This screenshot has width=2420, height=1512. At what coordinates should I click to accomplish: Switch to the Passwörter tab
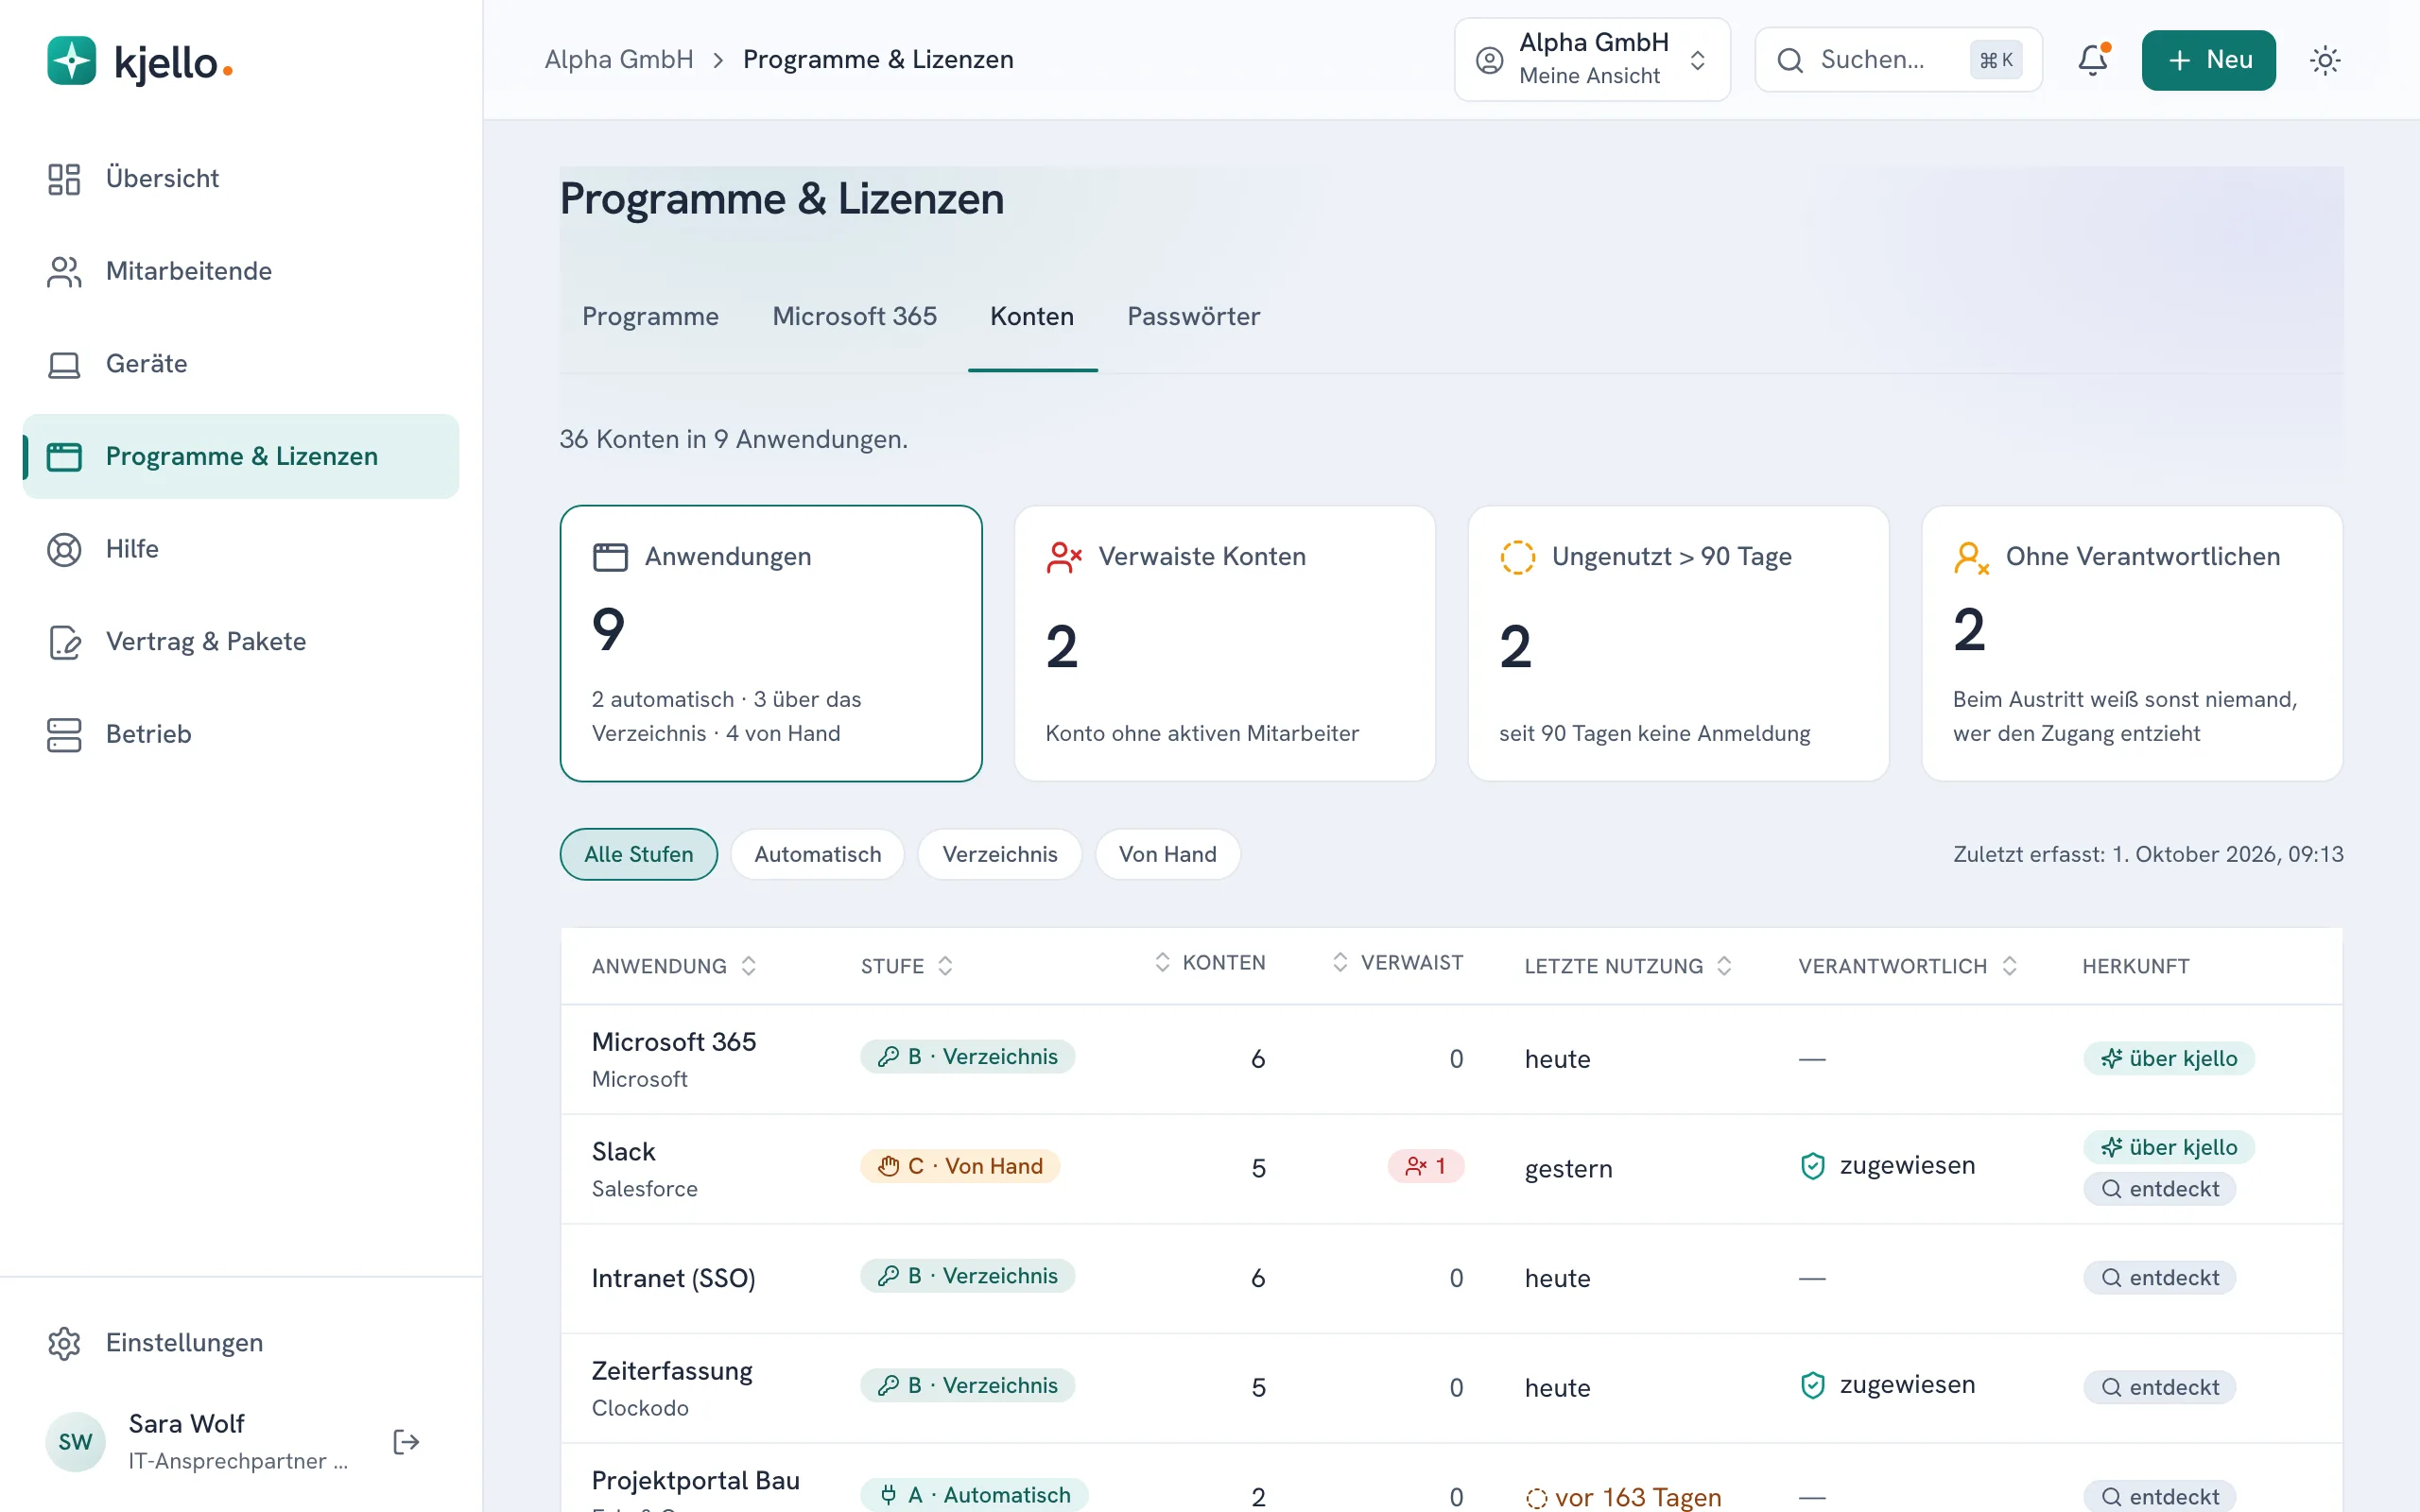(x=1193, y=317)
